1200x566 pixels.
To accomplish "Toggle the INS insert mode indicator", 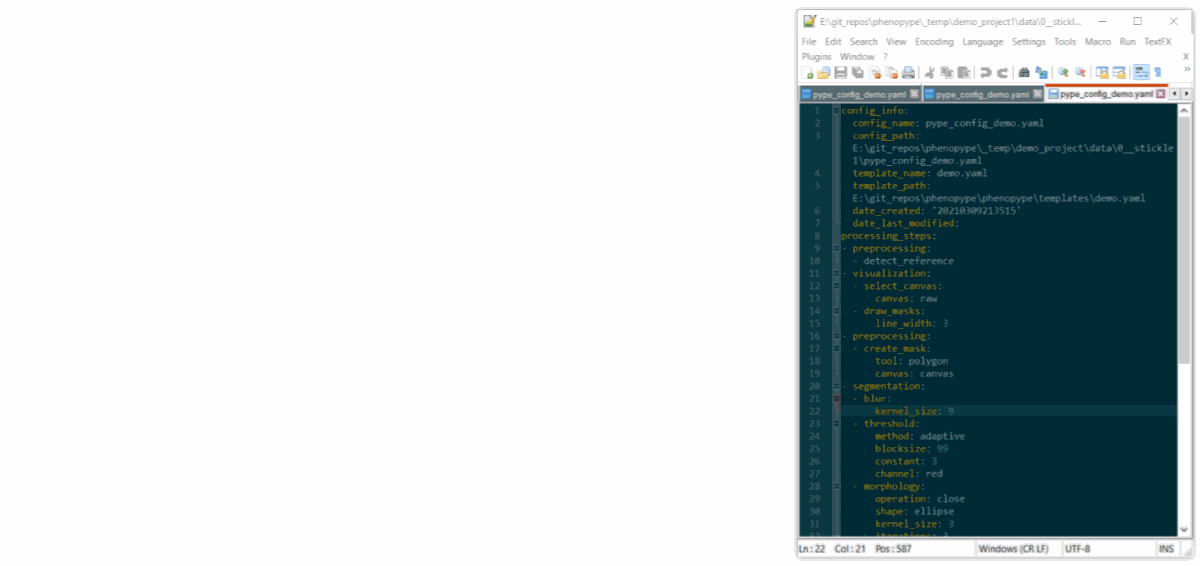I will (1166, 549).
